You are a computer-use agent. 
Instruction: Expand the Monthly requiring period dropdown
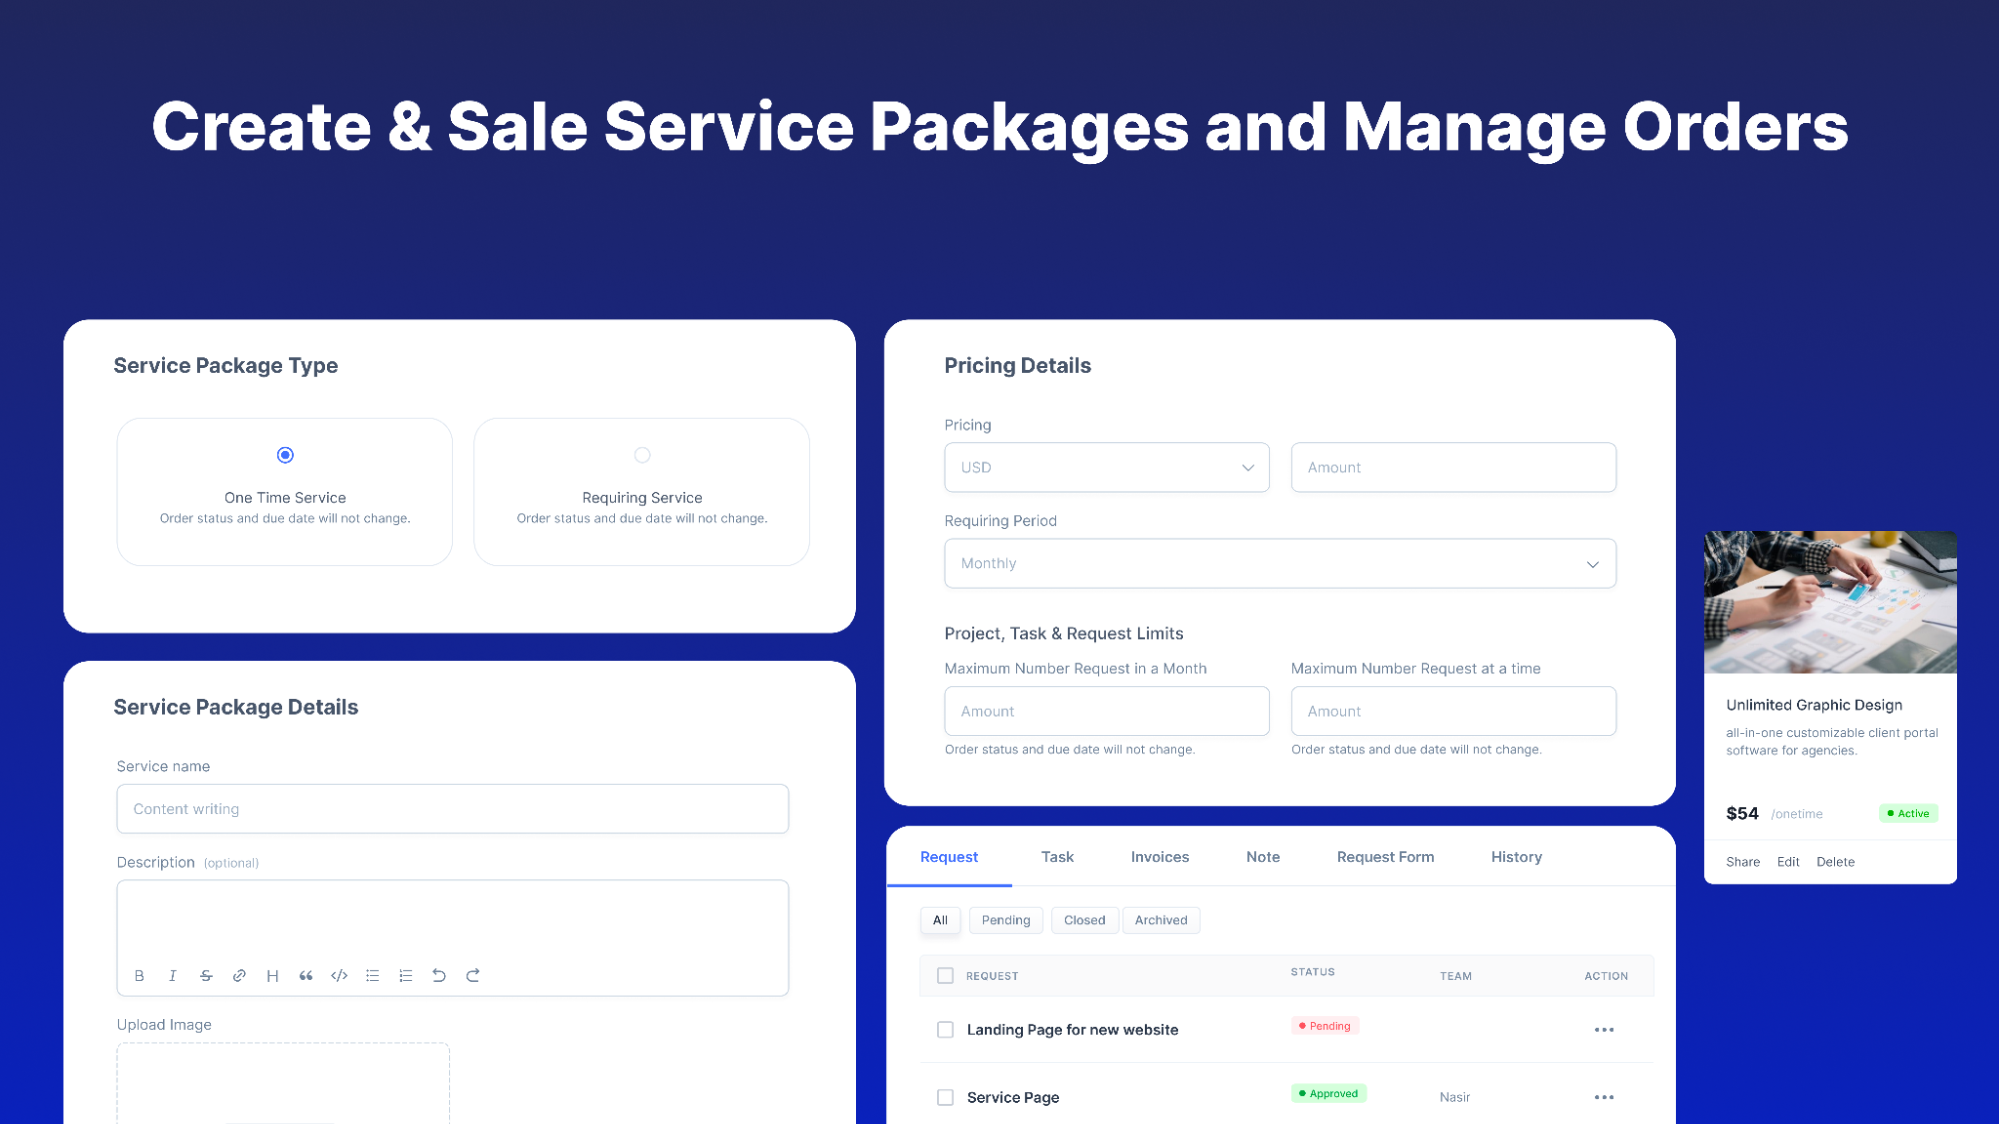point(1280,563)
